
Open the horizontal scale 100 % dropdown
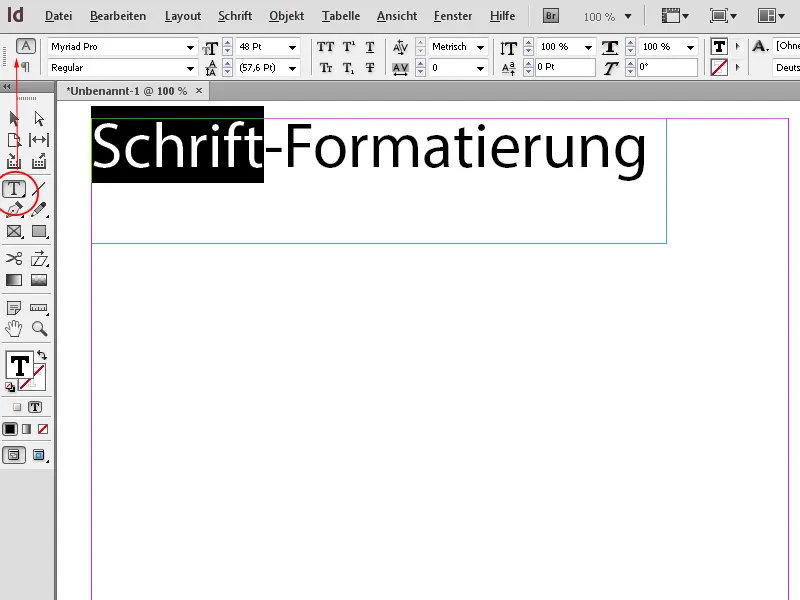(690, 47)
